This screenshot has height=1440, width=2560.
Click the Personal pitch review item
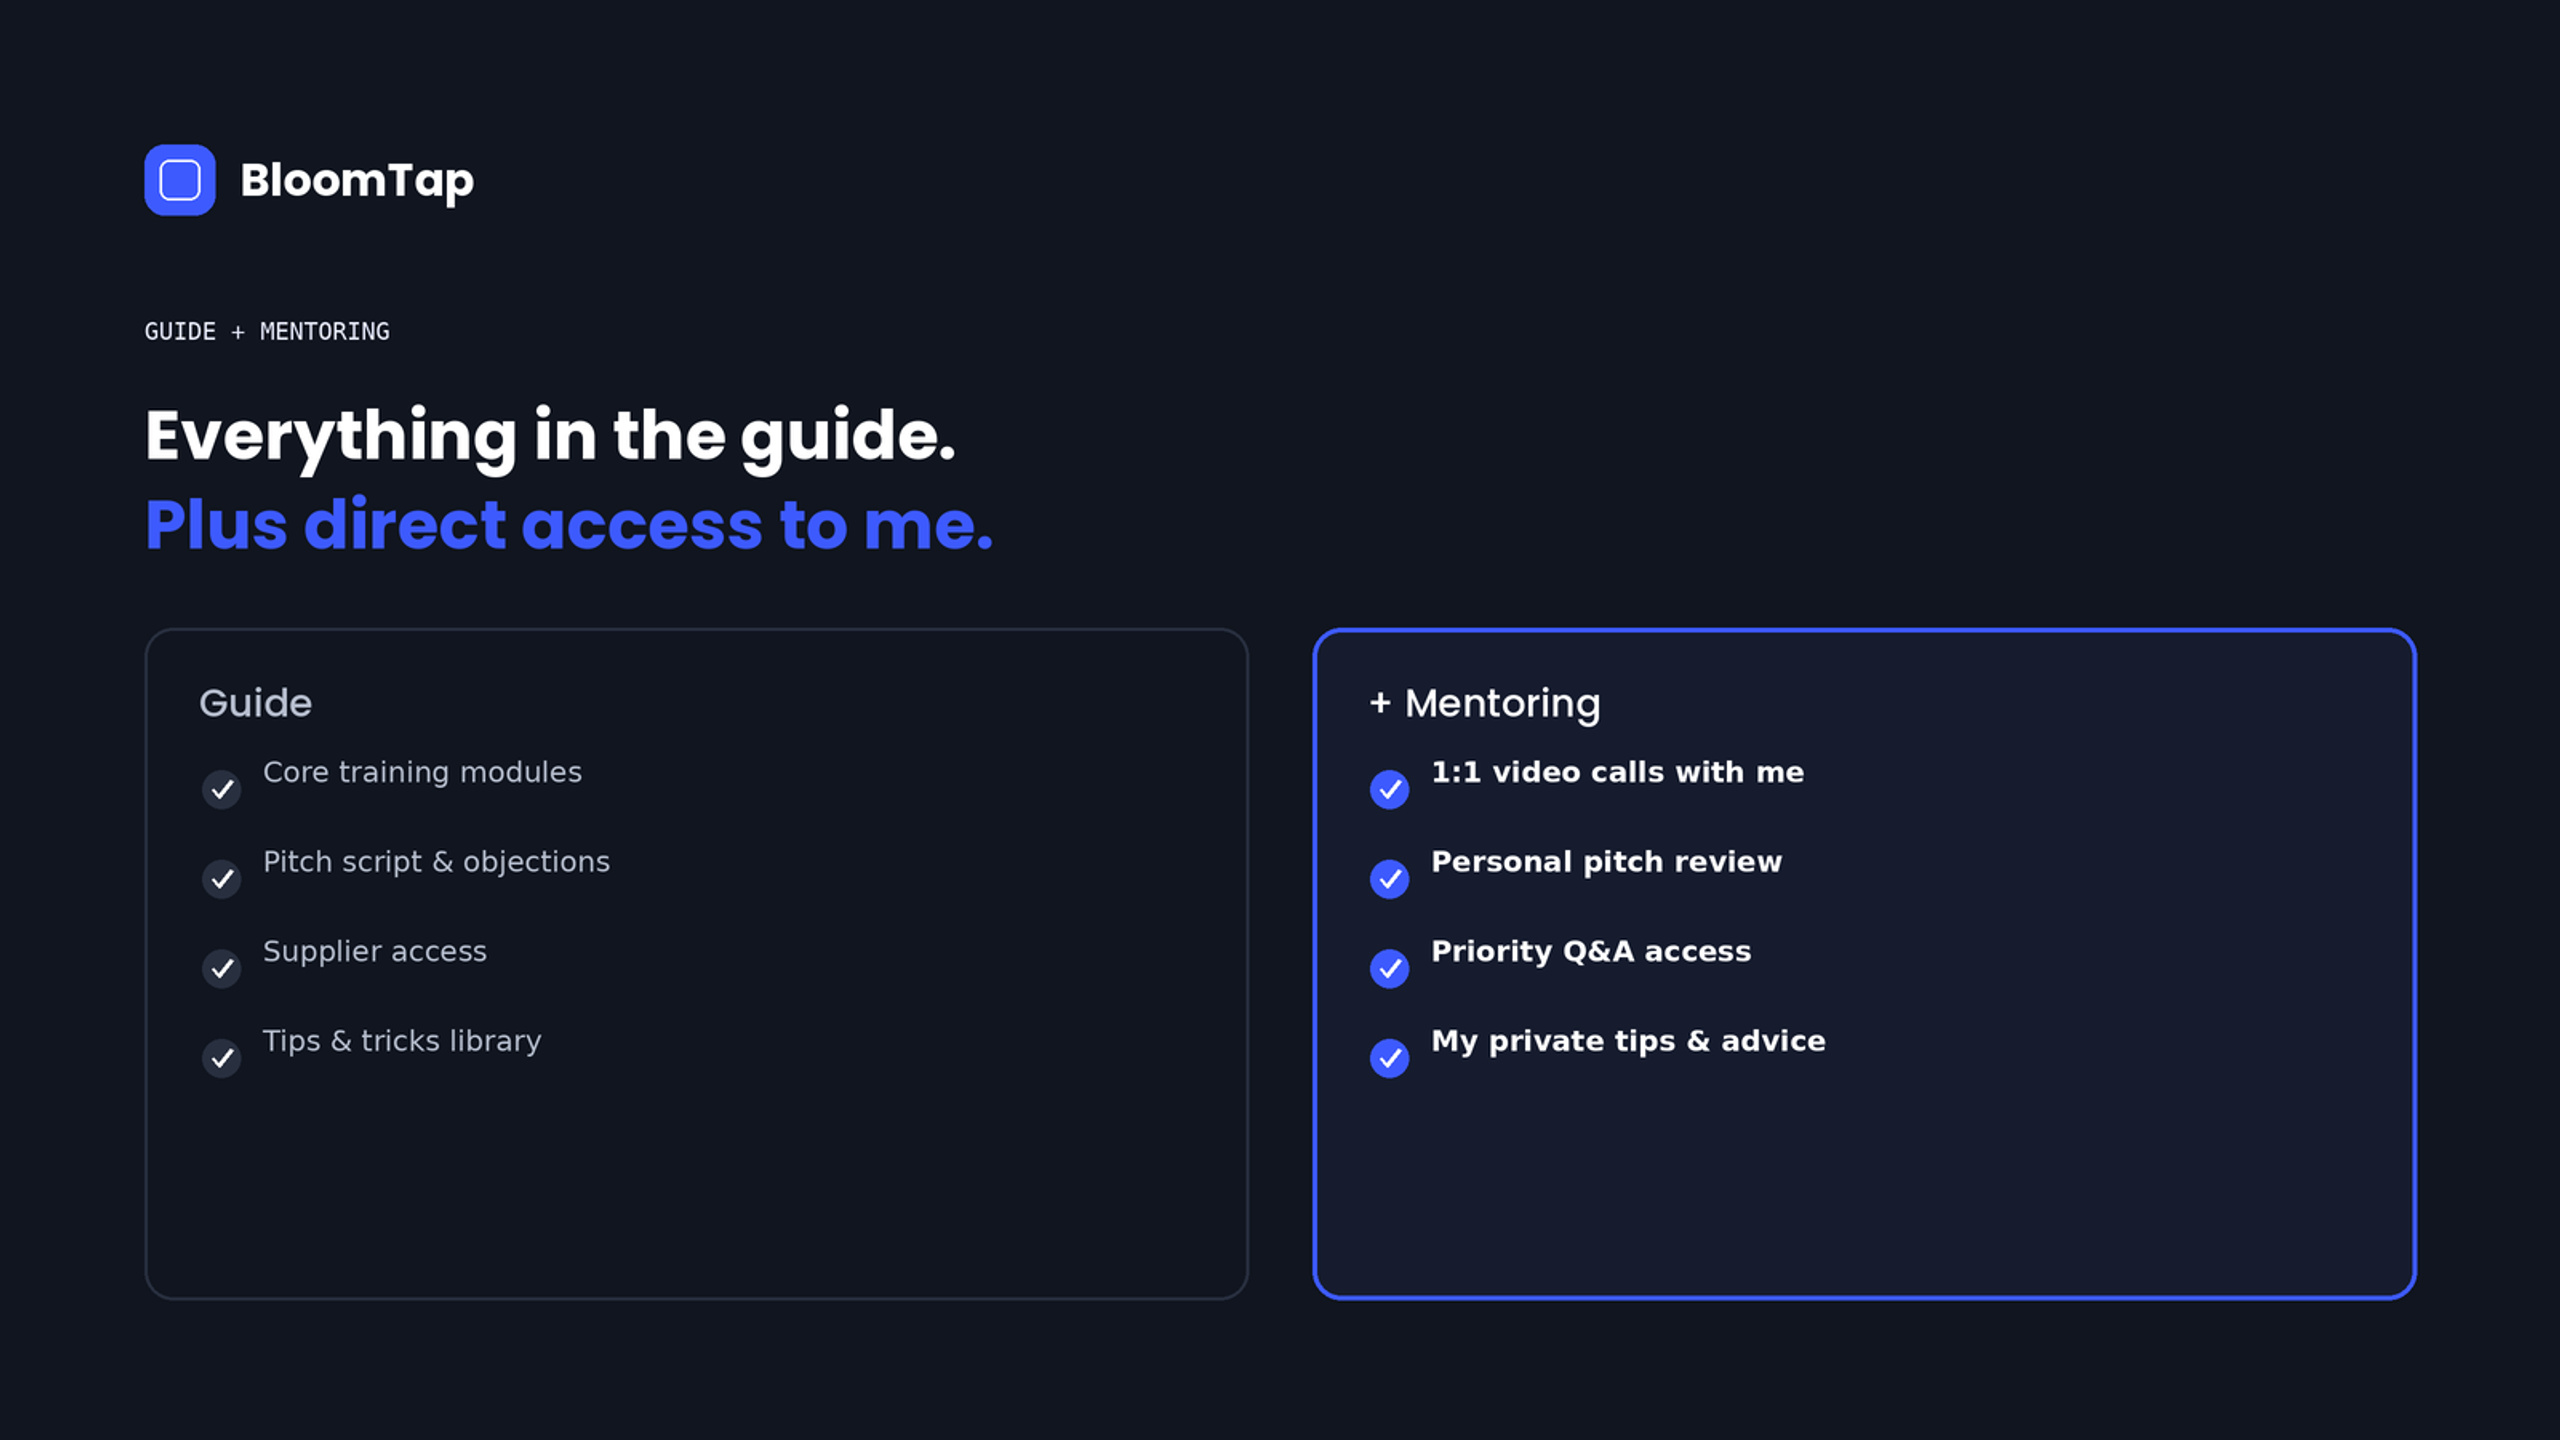1606,862
